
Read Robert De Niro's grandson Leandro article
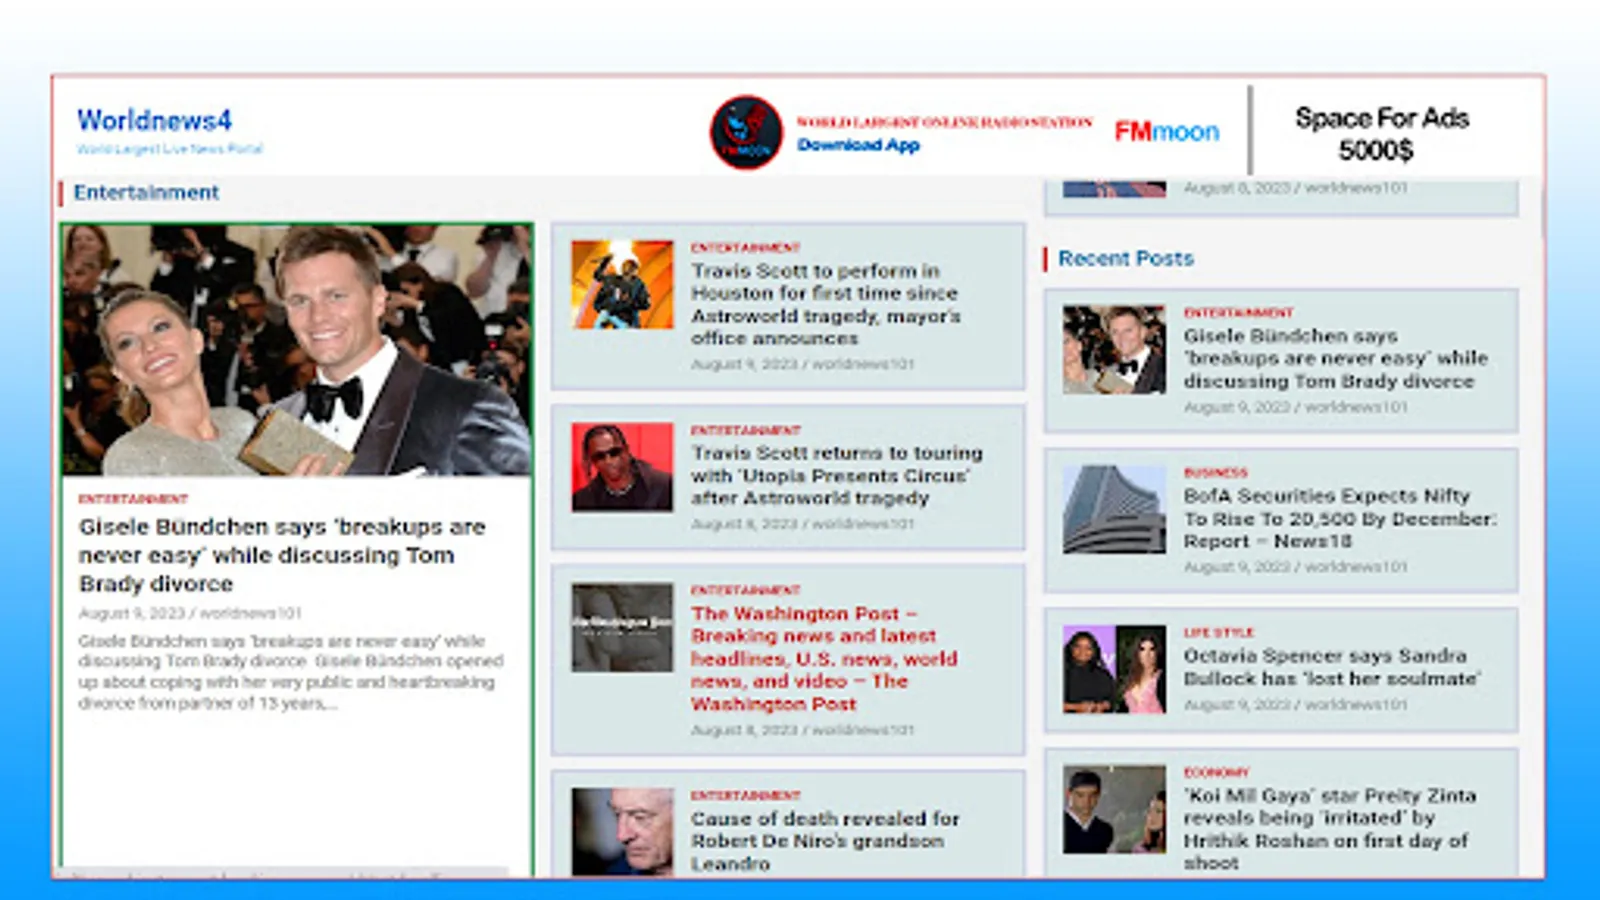(825, 841)
